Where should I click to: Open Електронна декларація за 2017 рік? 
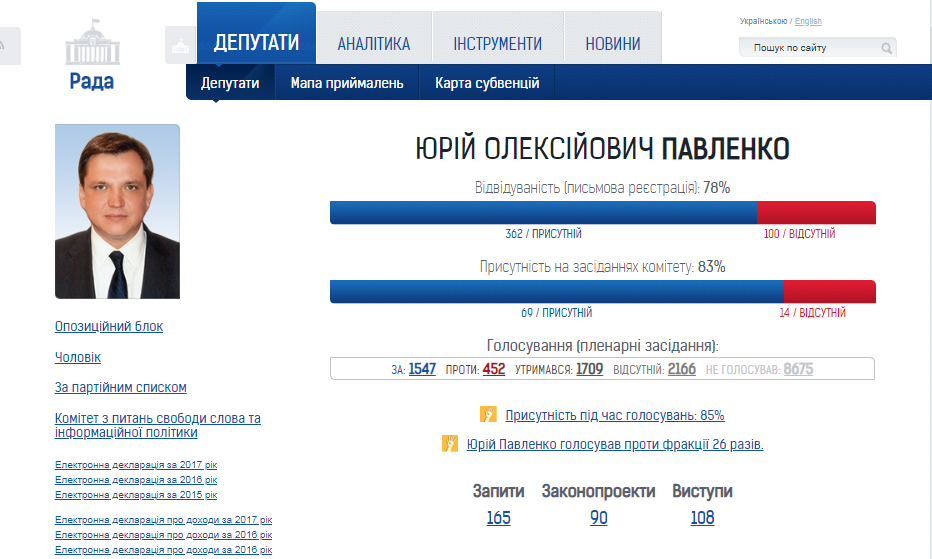(x=136, y=464)
